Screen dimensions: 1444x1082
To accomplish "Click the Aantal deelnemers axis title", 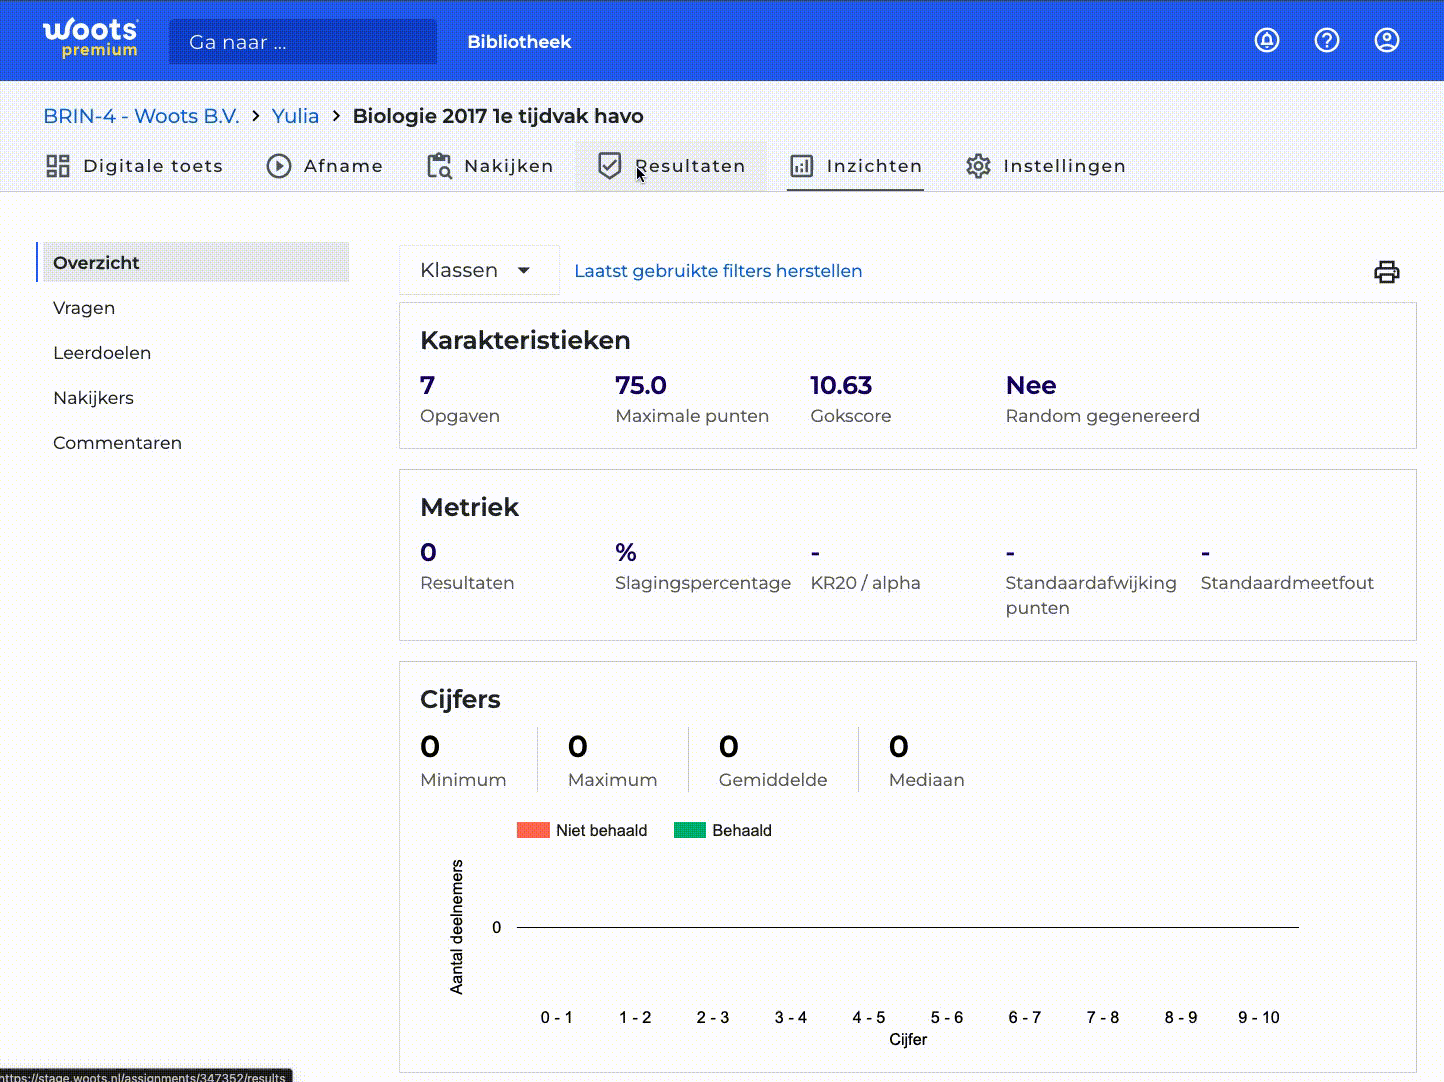I will point(457,927).
